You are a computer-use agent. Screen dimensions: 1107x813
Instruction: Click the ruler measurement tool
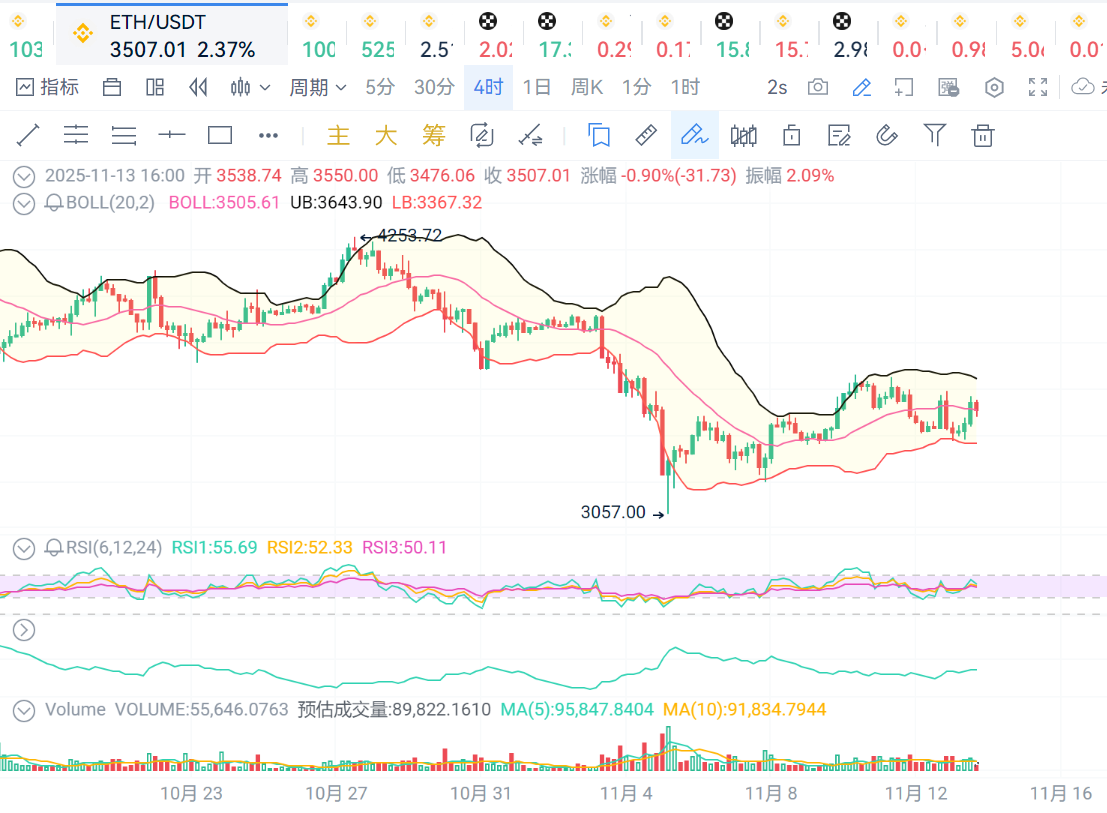646,135
